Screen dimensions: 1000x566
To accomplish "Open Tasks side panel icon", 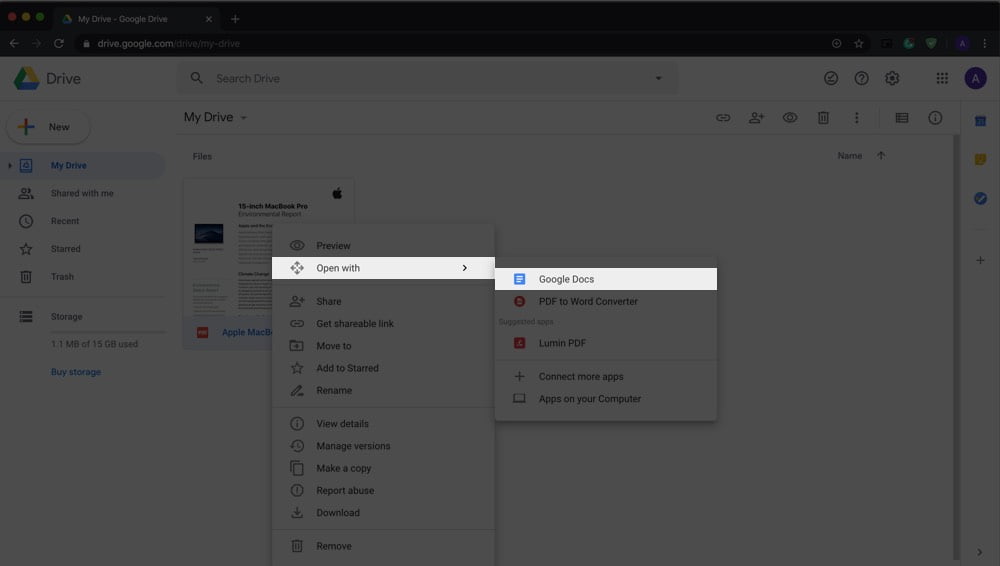I will [x=980, y=198].
